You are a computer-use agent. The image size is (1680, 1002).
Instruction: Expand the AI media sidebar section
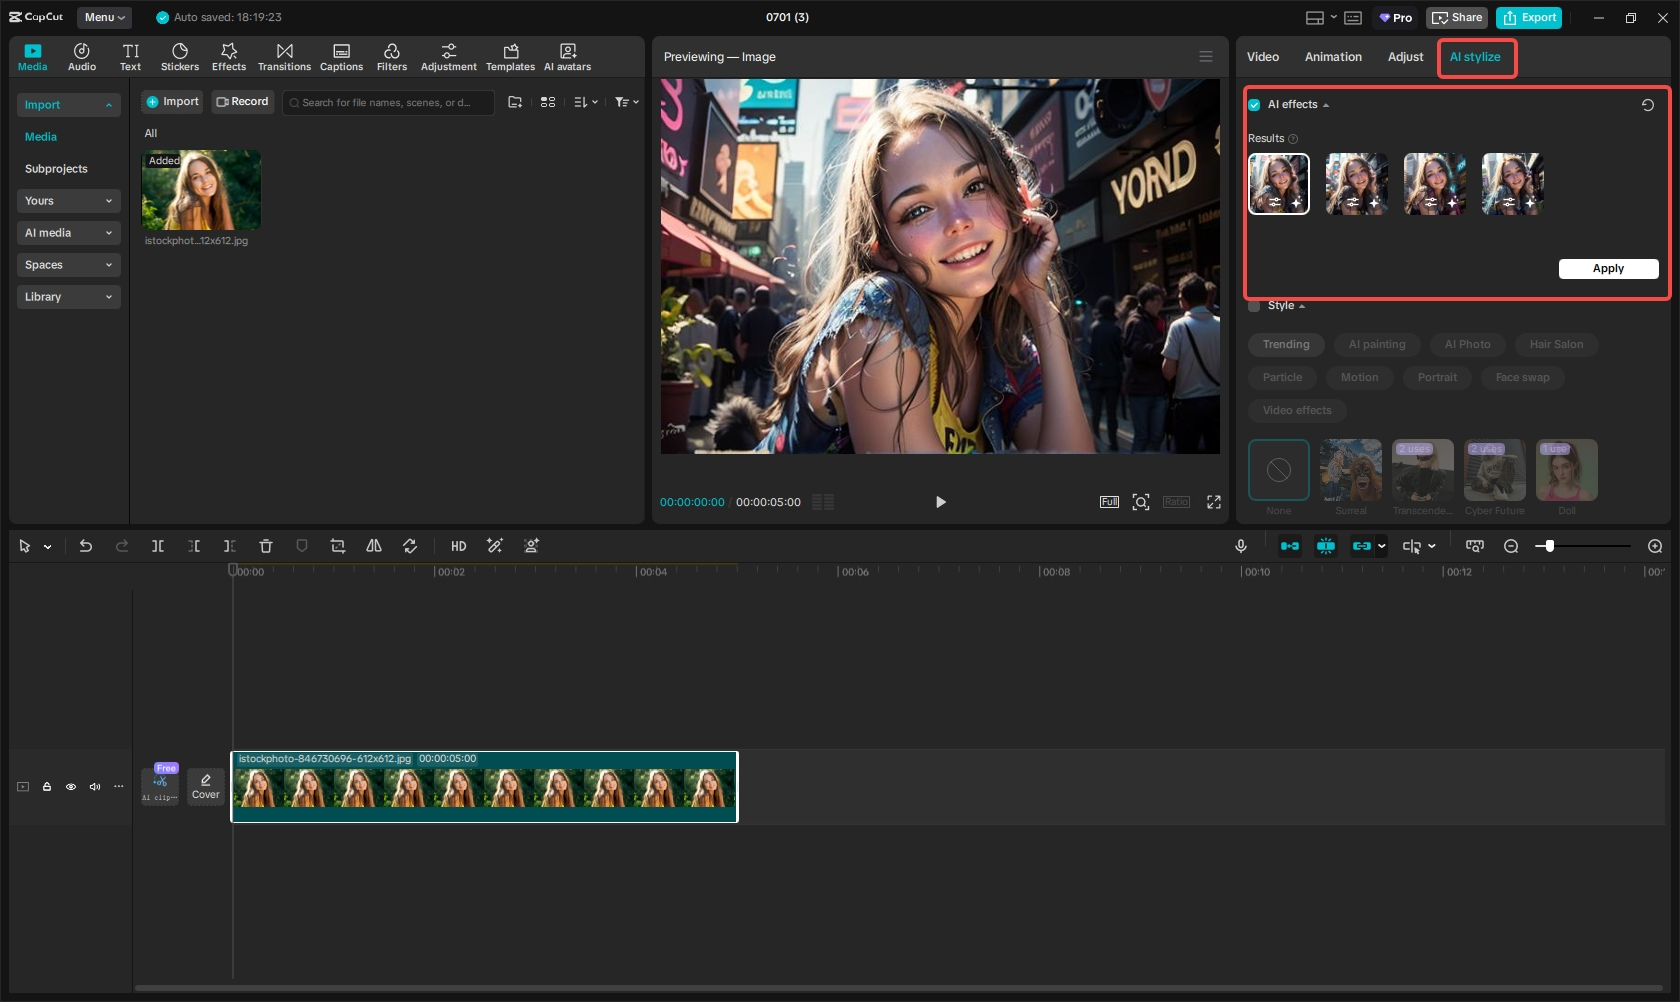(x=68, y=233)
